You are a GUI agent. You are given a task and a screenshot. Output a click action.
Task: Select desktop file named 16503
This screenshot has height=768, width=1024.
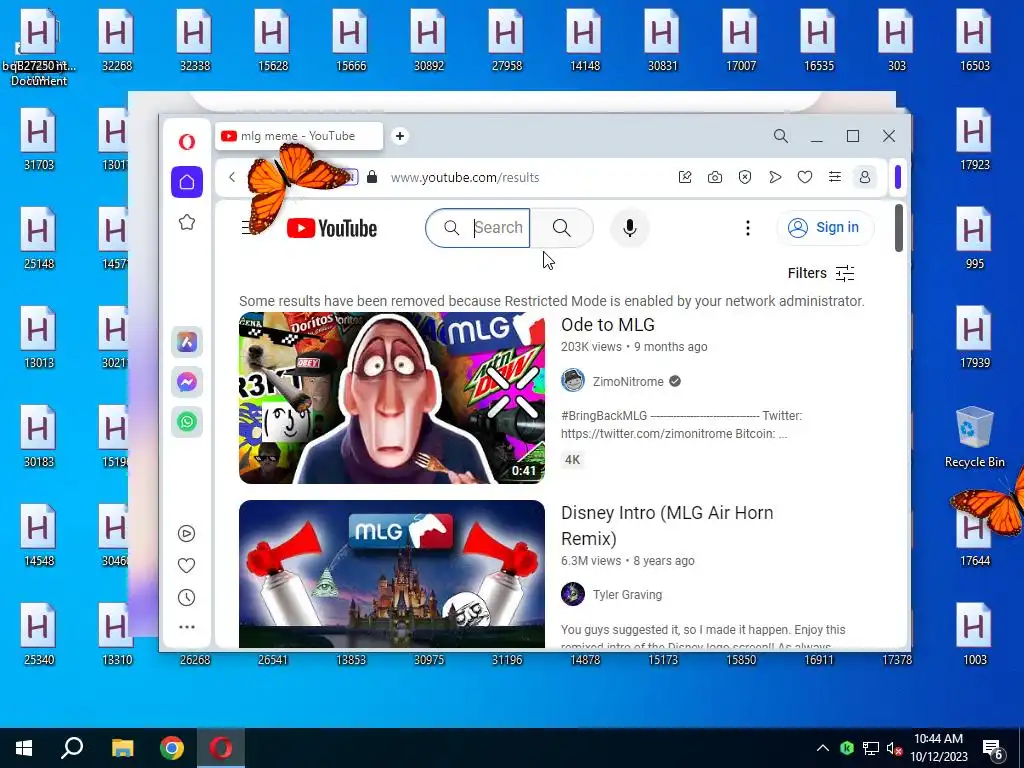(974, 40)
